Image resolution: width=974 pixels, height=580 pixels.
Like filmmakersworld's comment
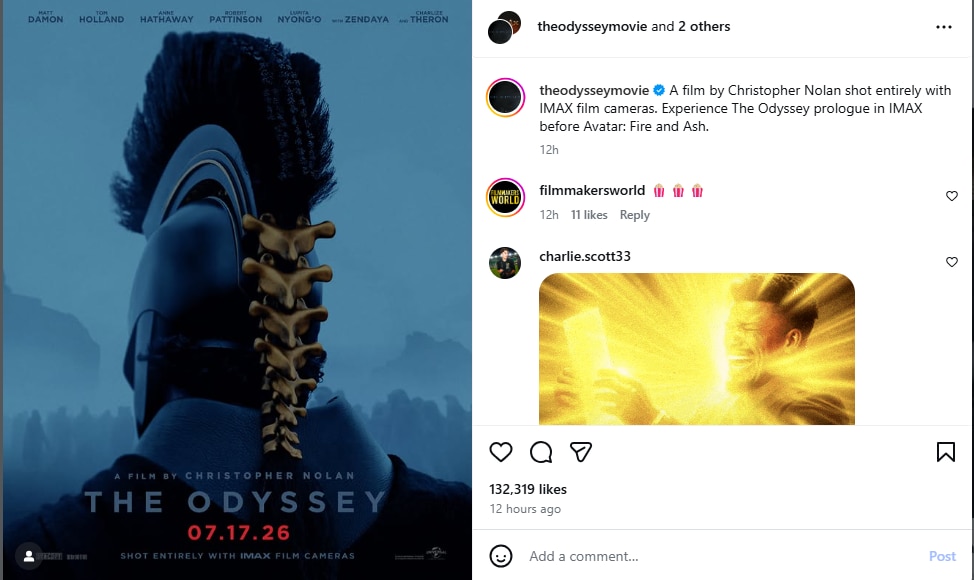point(952,196)
